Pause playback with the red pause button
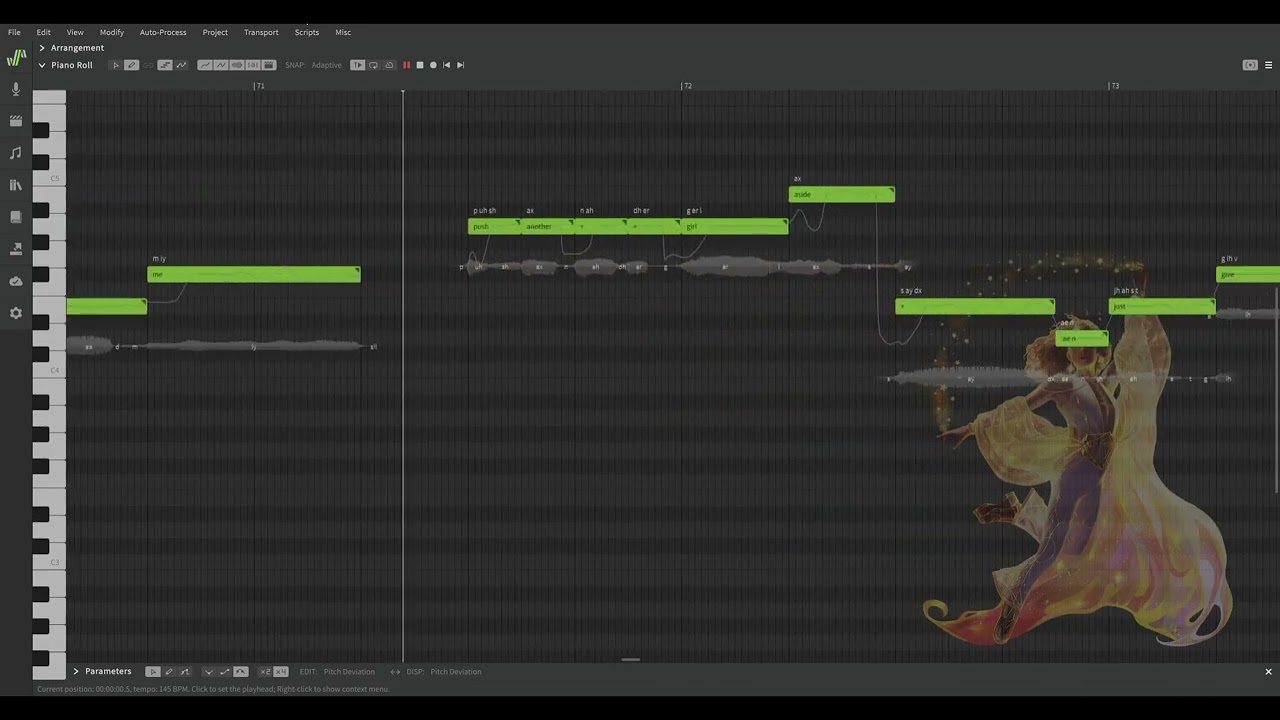The image size is (1280, 720). pyautogui.click(x=406, y=65)
